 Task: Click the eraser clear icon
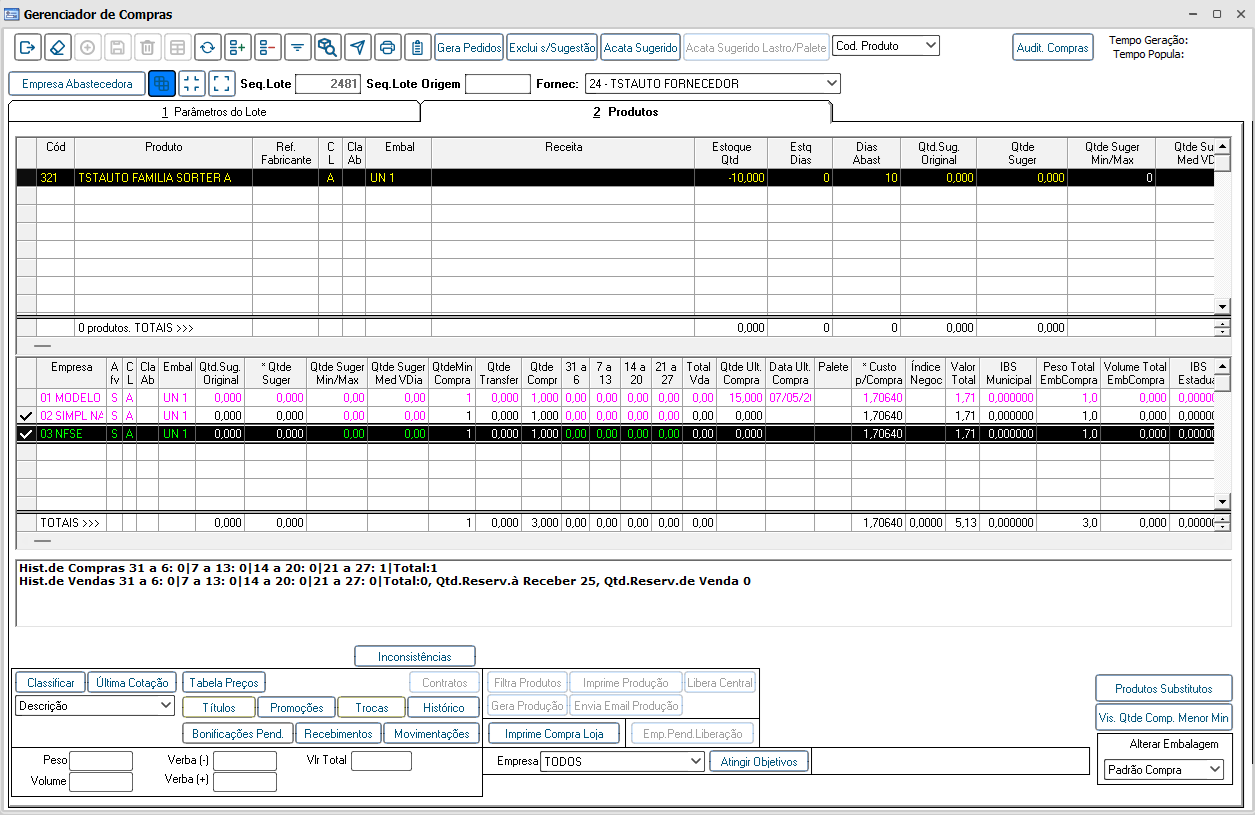[57, 47]
